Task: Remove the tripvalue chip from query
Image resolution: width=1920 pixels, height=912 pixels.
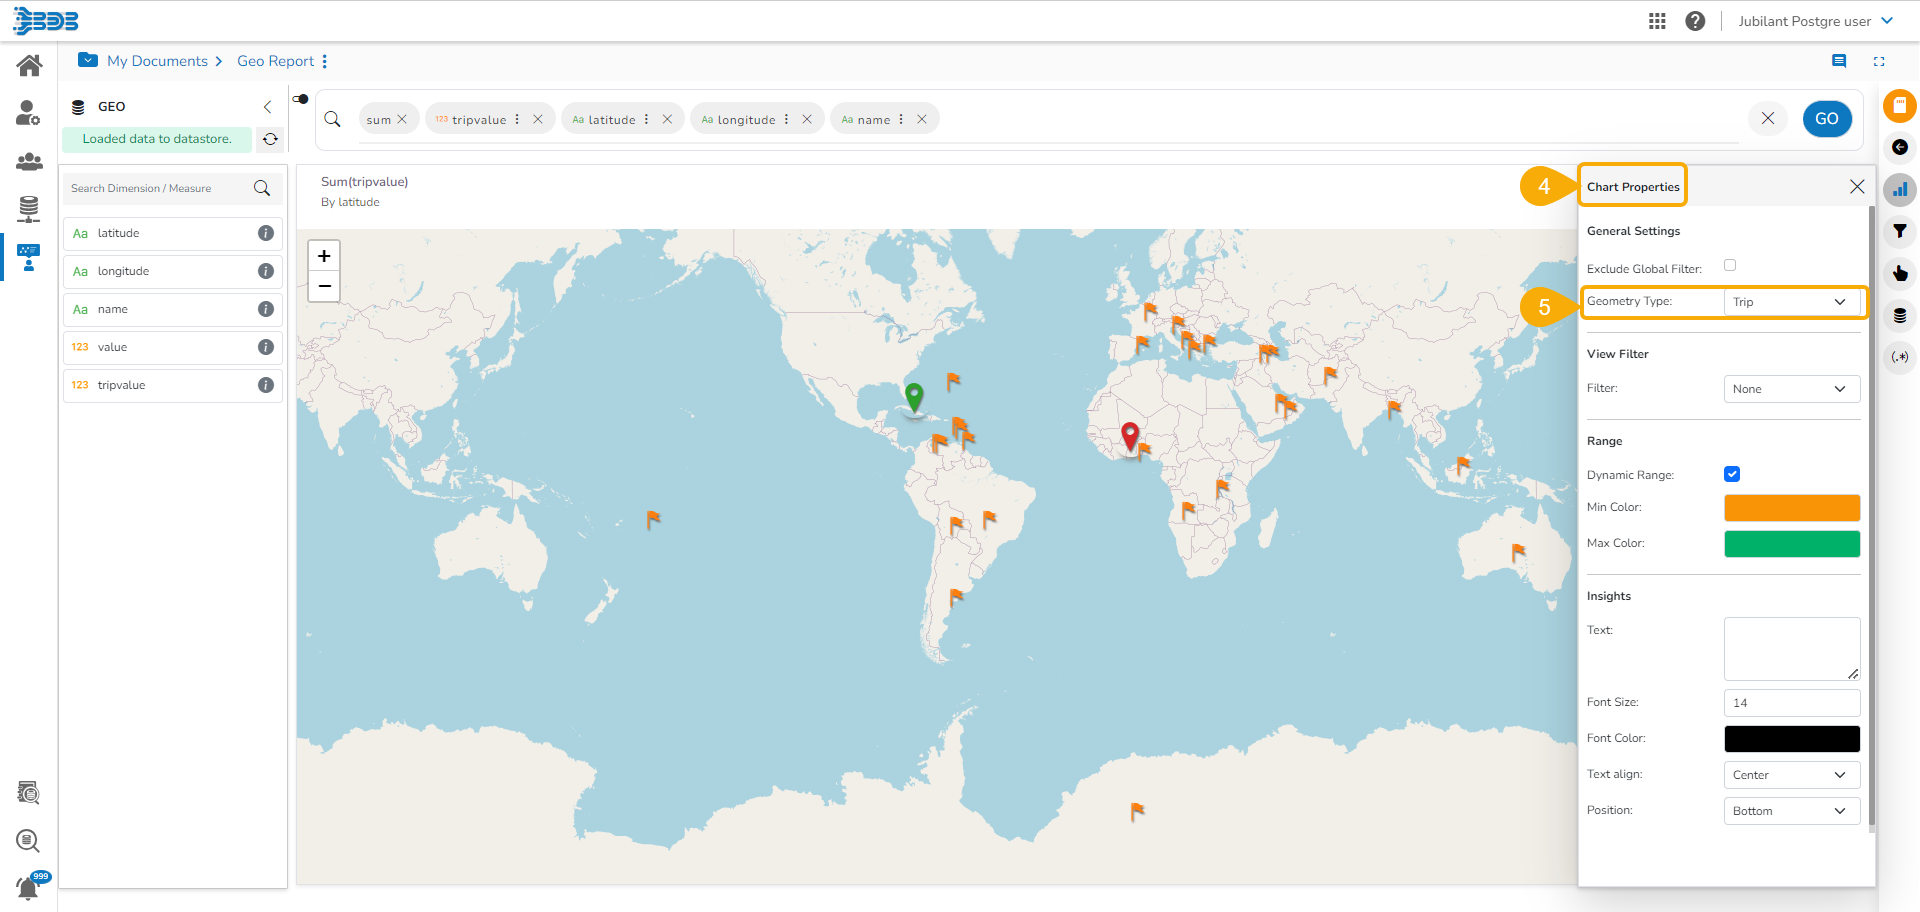Action: [x=538, y=119]
